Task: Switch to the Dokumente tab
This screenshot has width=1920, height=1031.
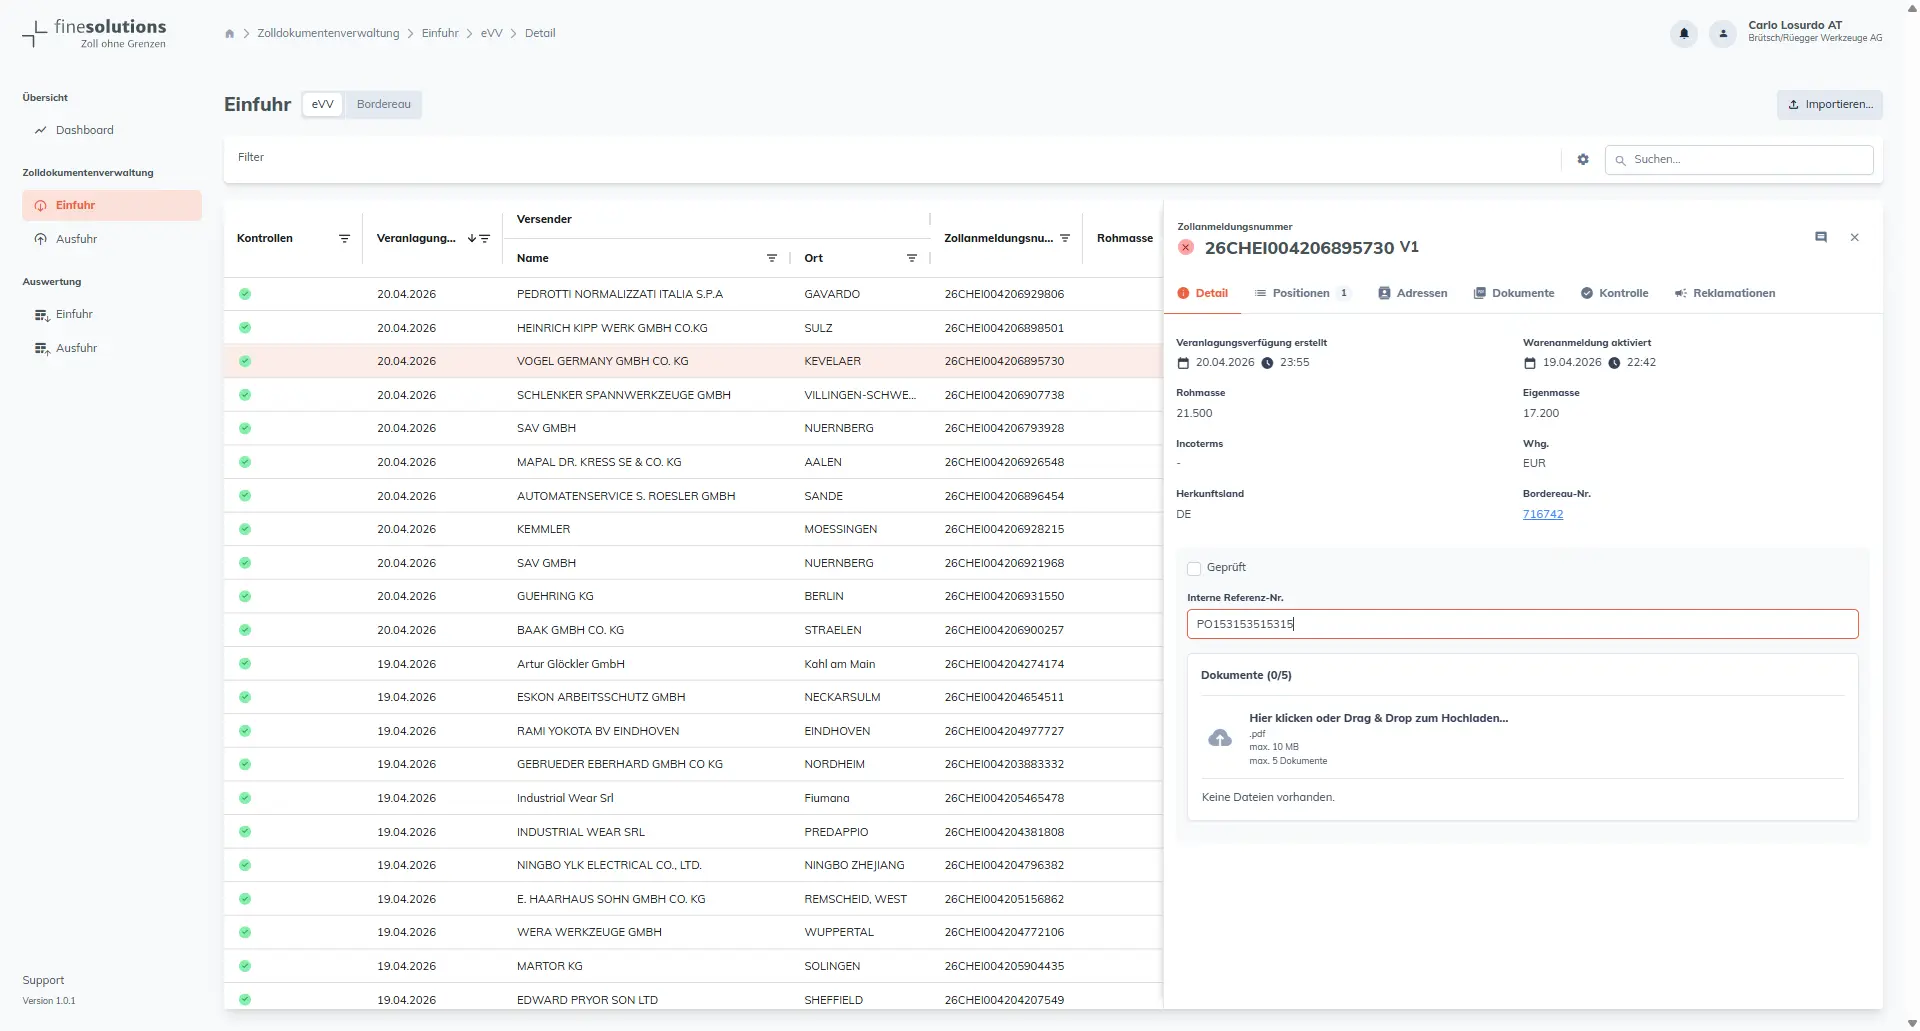Action: coord(1514,293)
